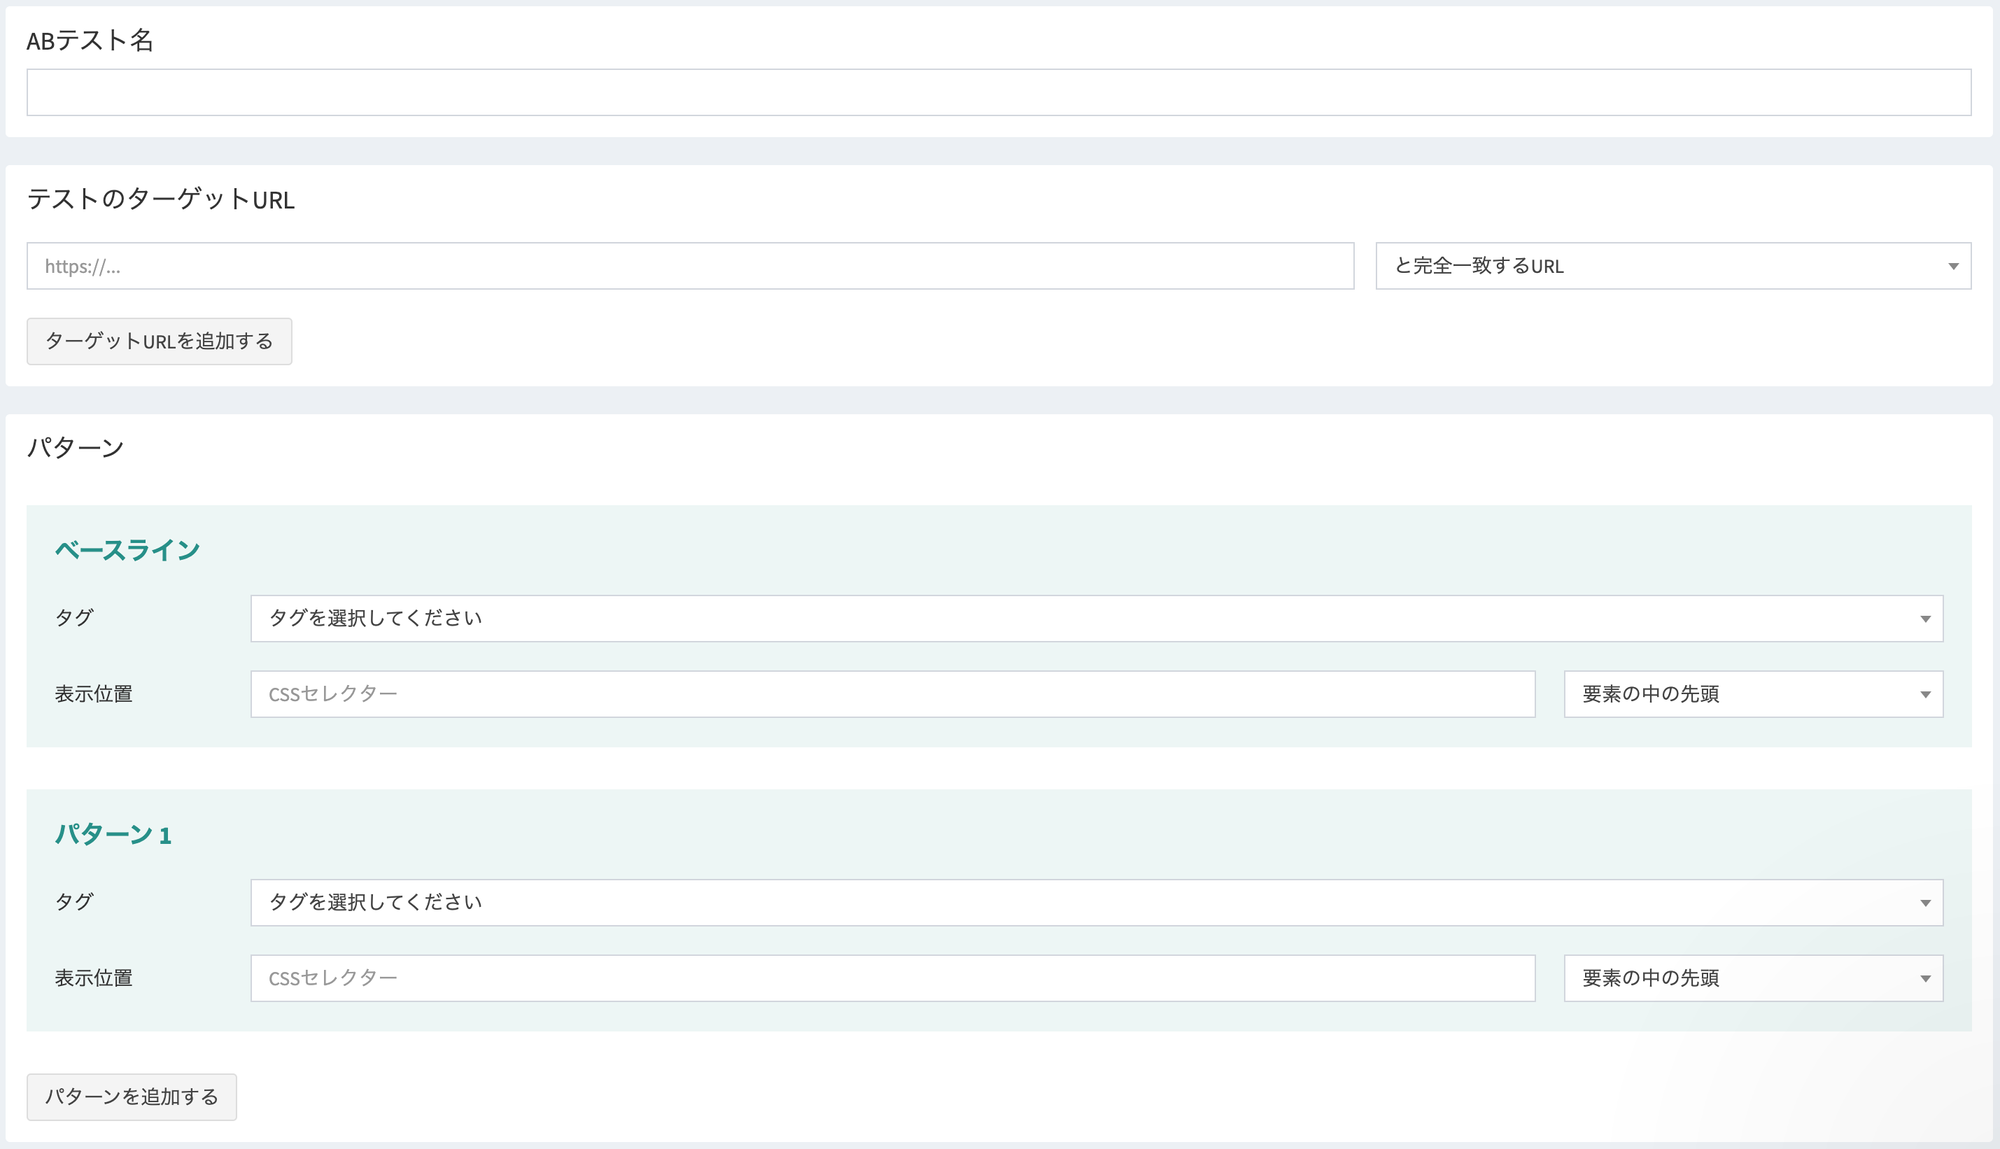Click the ベースライン section heading
The image size is (2000, 1149).
point(127,550)
